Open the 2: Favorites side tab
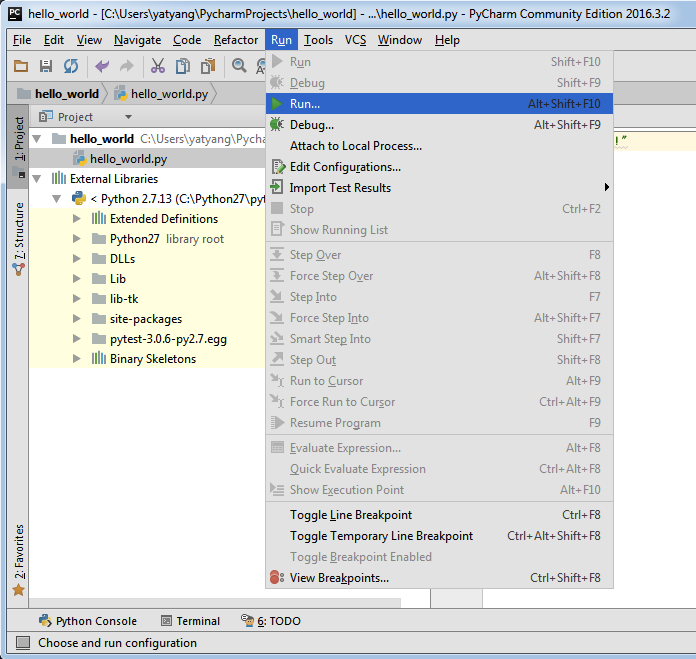696x659 pixels. point(18,560)
